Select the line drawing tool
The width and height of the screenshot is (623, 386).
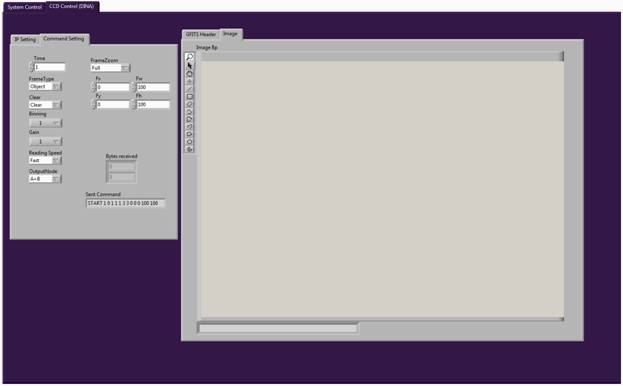pyautogui.click(x=190, y=89)
